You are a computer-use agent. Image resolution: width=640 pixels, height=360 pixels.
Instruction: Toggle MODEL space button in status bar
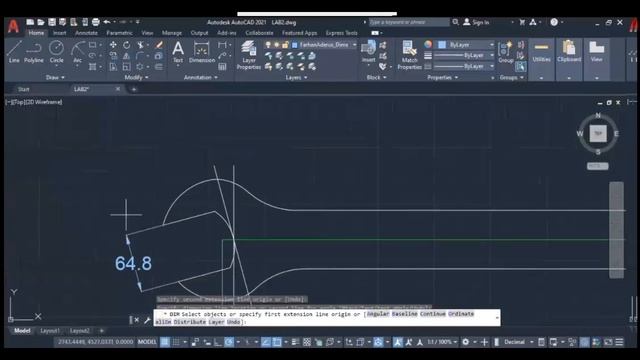pyautogui.click(x=147, y=342)
